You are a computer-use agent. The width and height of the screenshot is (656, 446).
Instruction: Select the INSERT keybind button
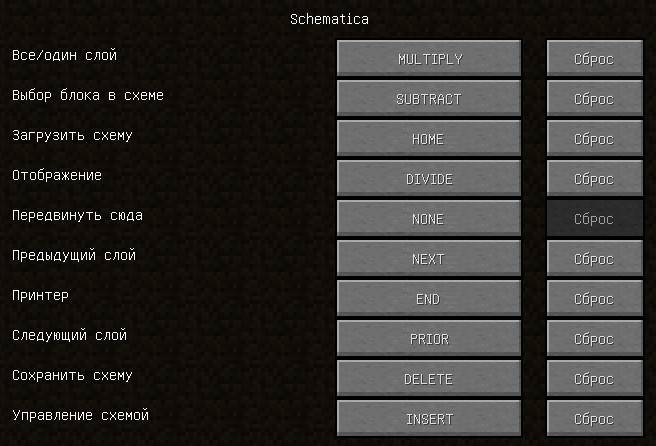point(429,419)
